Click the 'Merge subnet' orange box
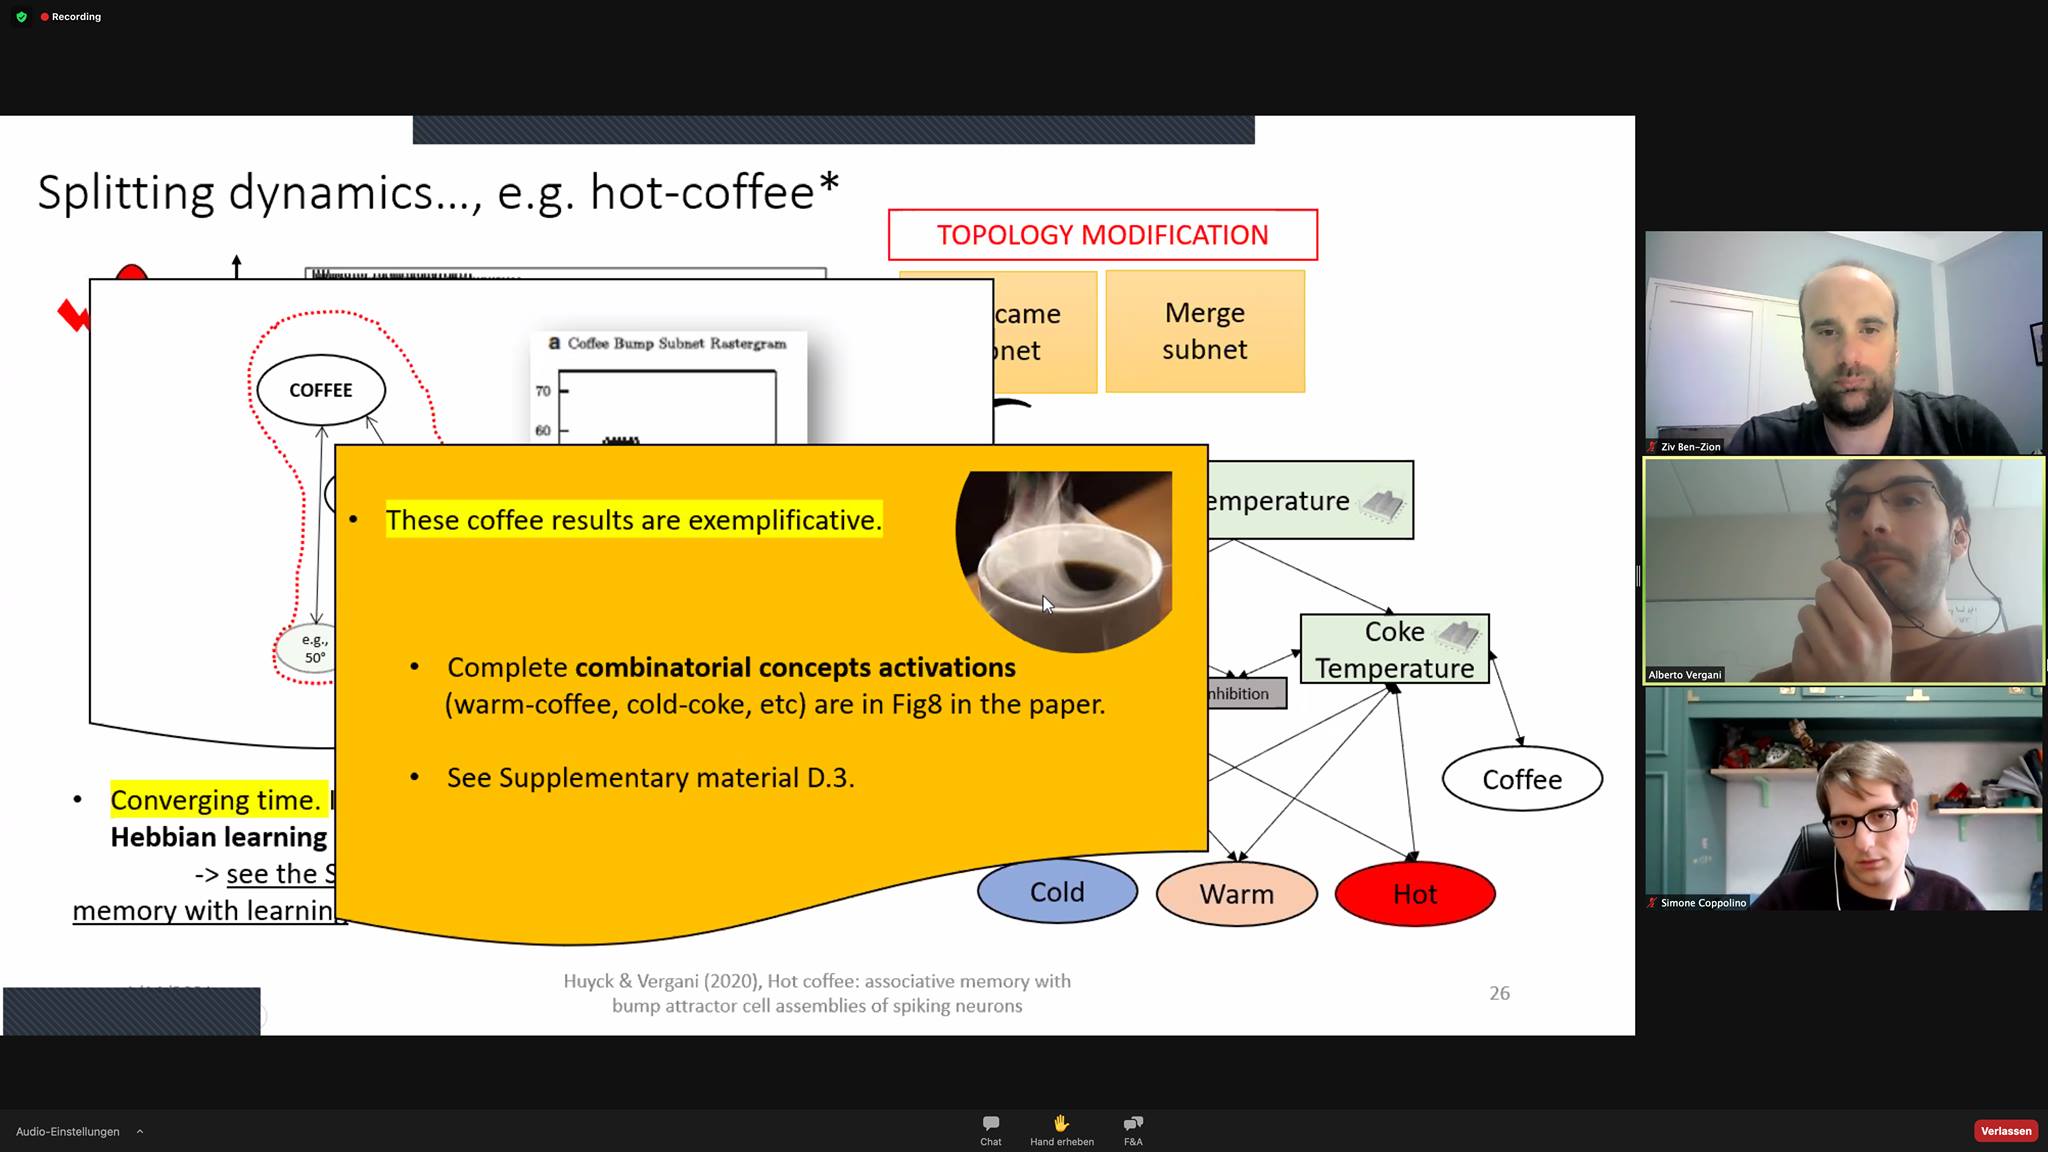Screen dimensions: 2048x1152 (1205, 331)
